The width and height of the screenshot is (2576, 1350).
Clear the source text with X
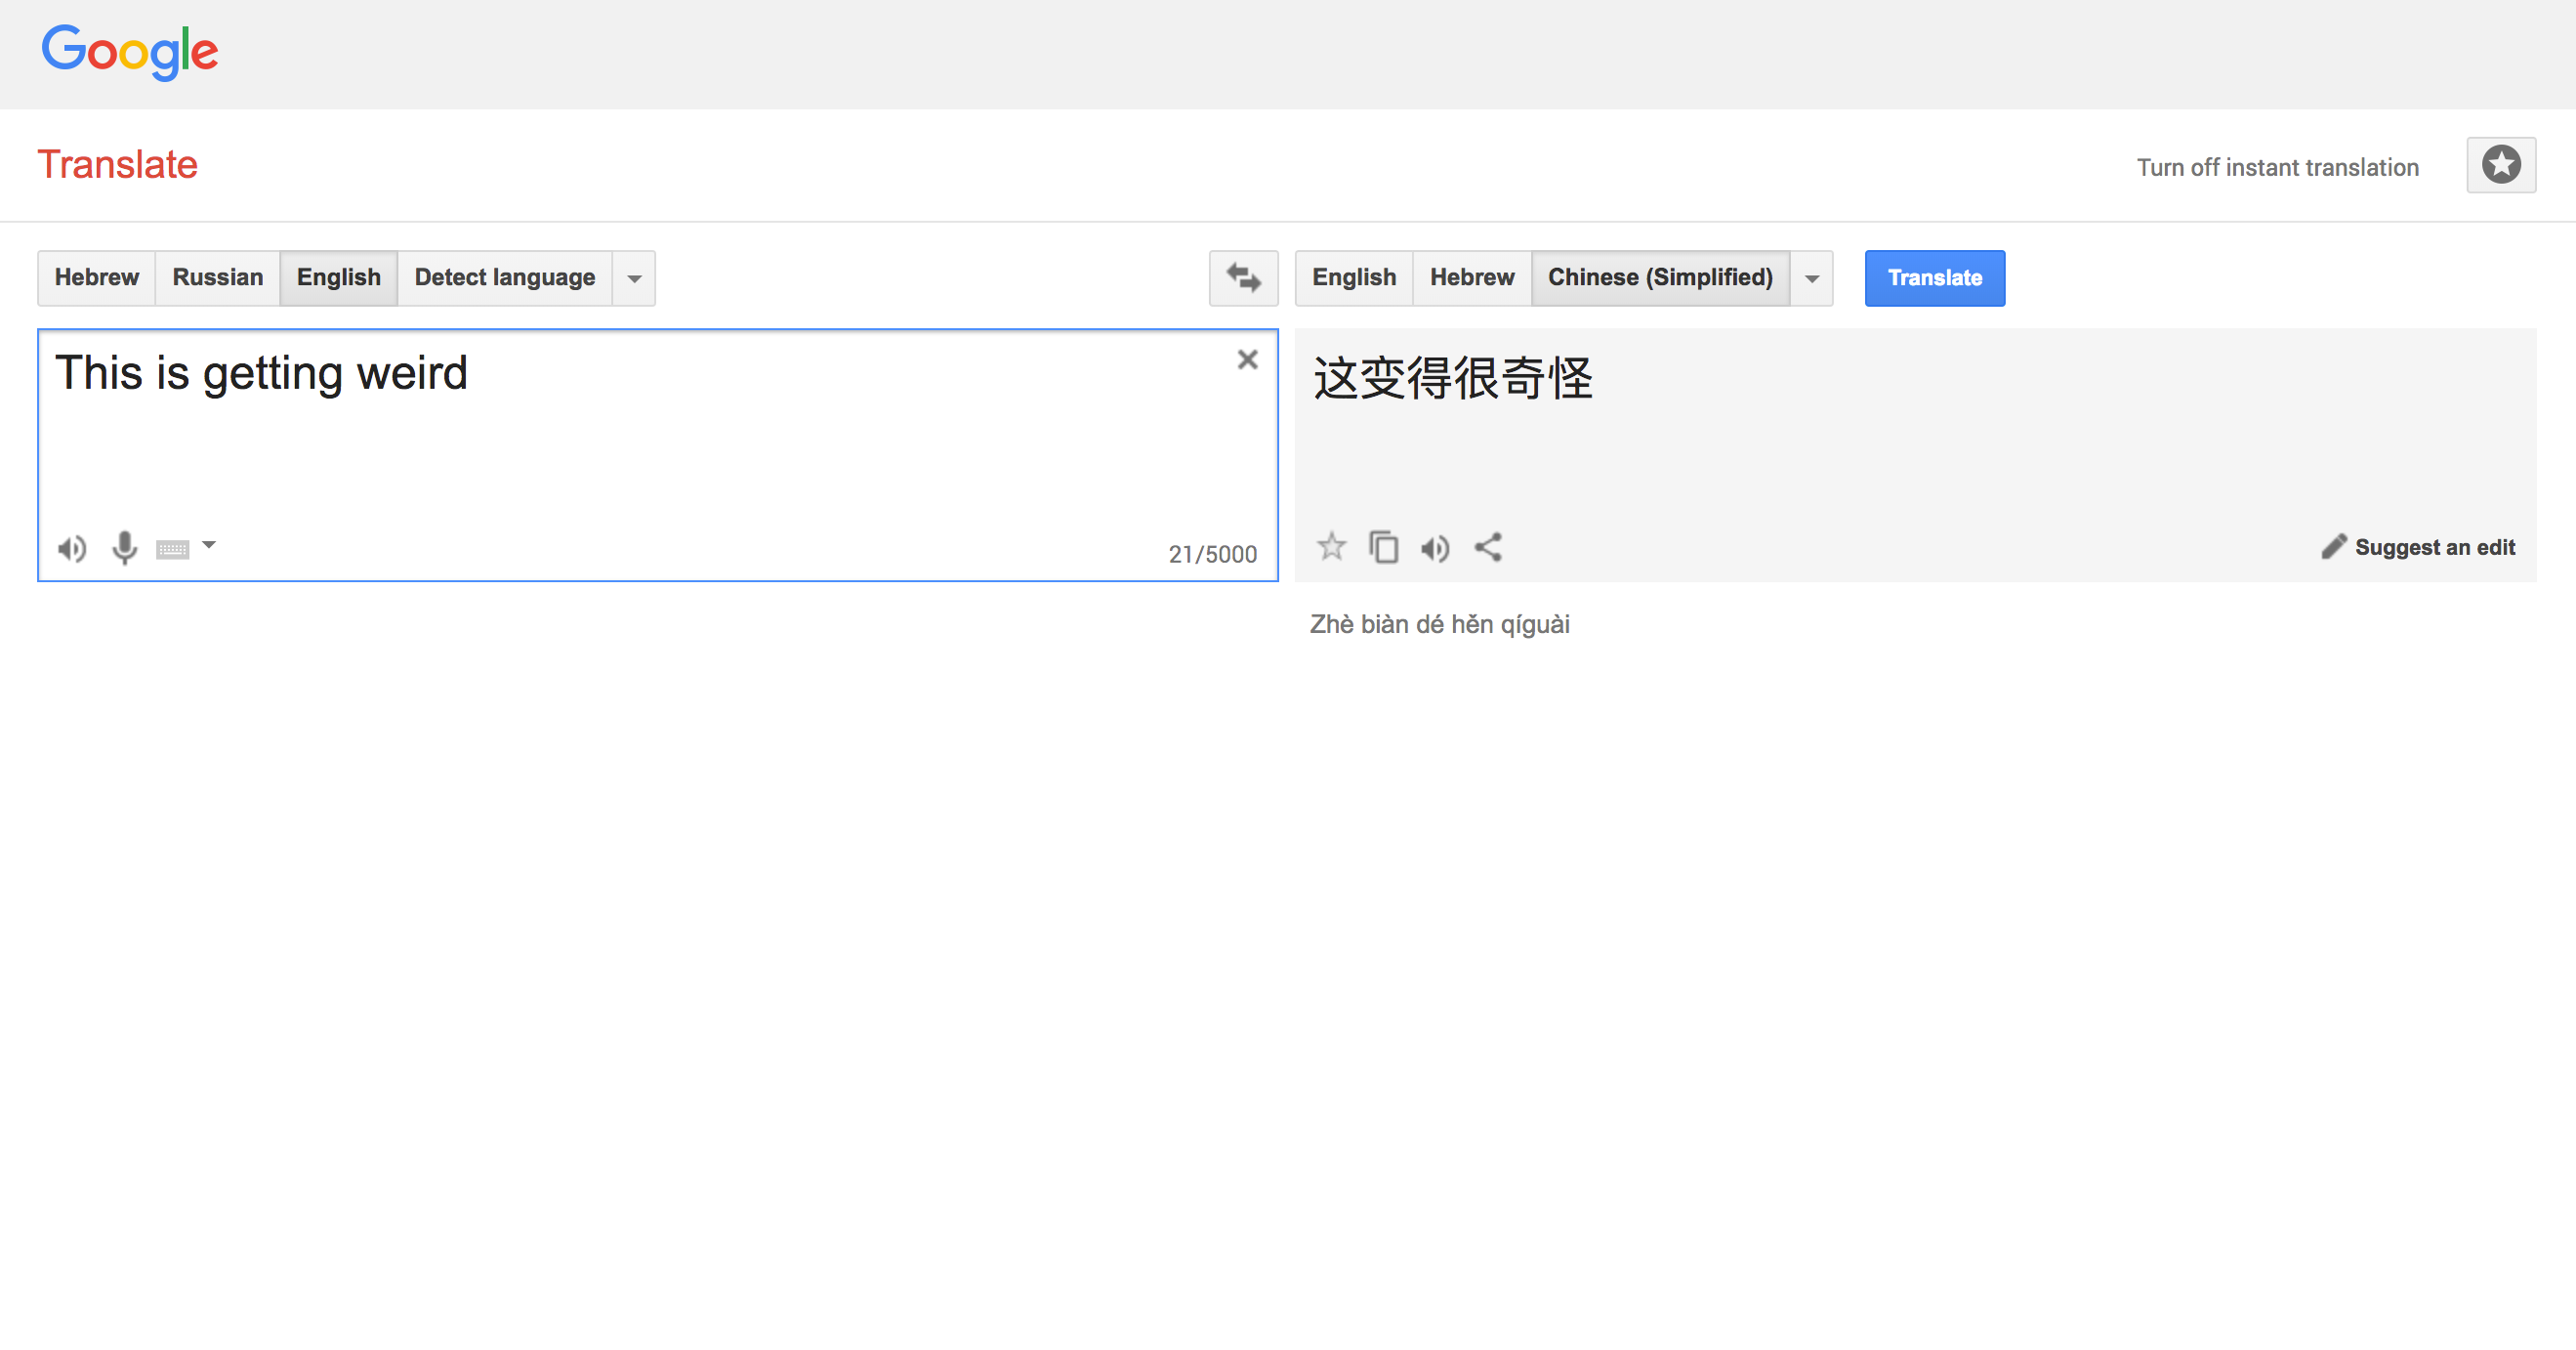pos(1247,360)
